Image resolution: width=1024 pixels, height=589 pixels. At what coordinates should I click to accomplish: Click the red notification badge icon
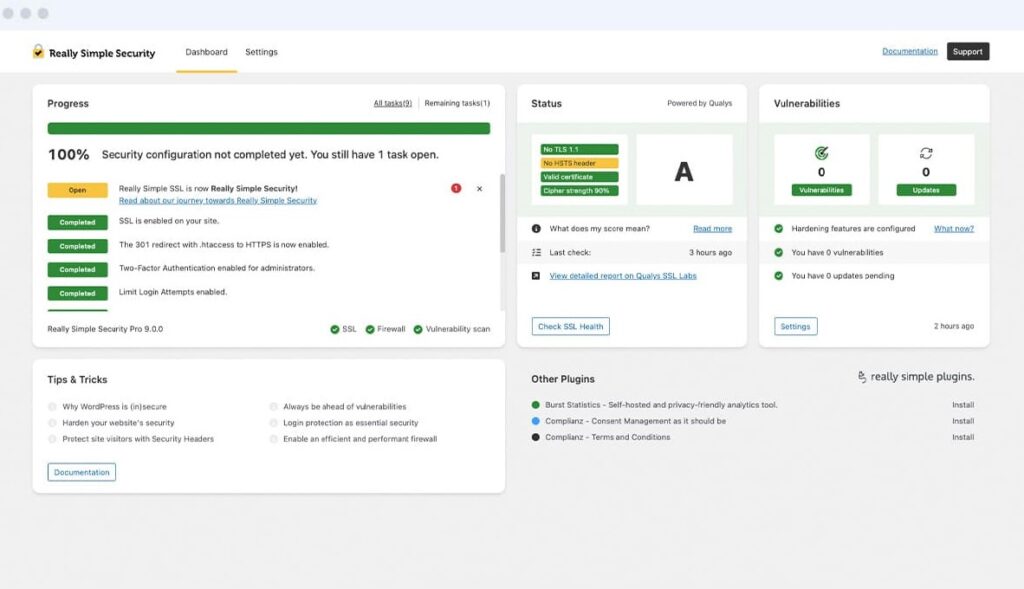(456, 188)
